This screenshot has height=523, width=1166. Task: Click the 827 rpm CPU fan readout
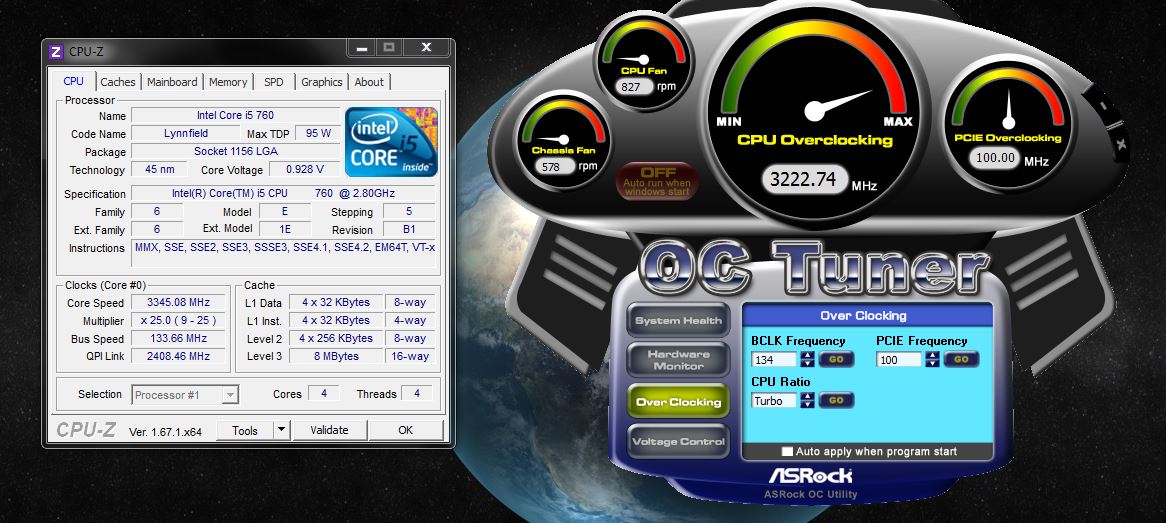click(632, 86)
